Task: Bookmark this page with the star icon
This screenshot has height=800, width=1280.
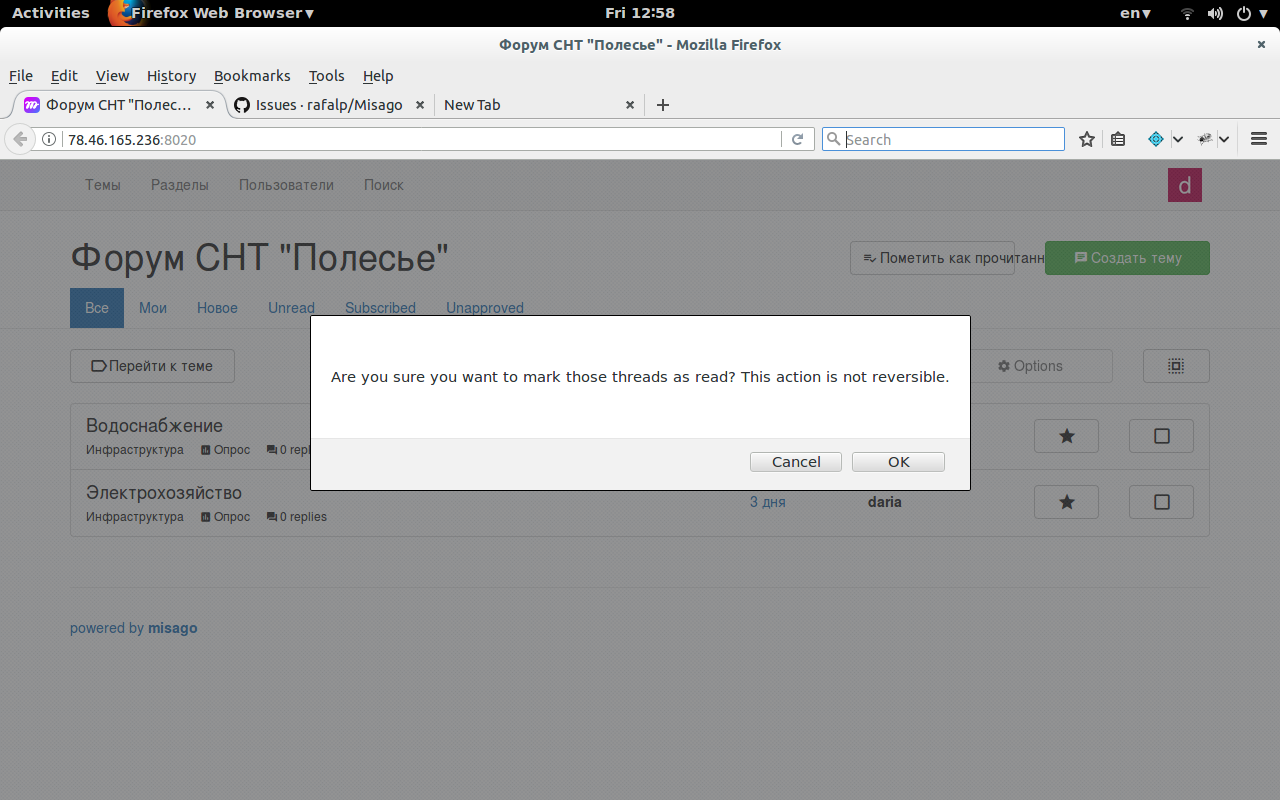Action: [1087, 140]
